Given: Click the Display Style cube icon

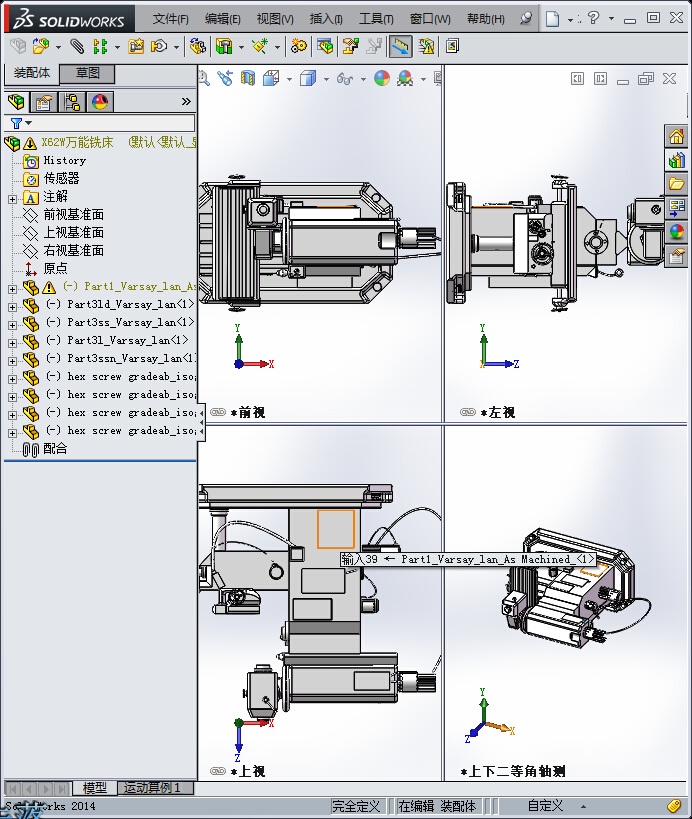Looking at the screenshot, I should point(308,78).
